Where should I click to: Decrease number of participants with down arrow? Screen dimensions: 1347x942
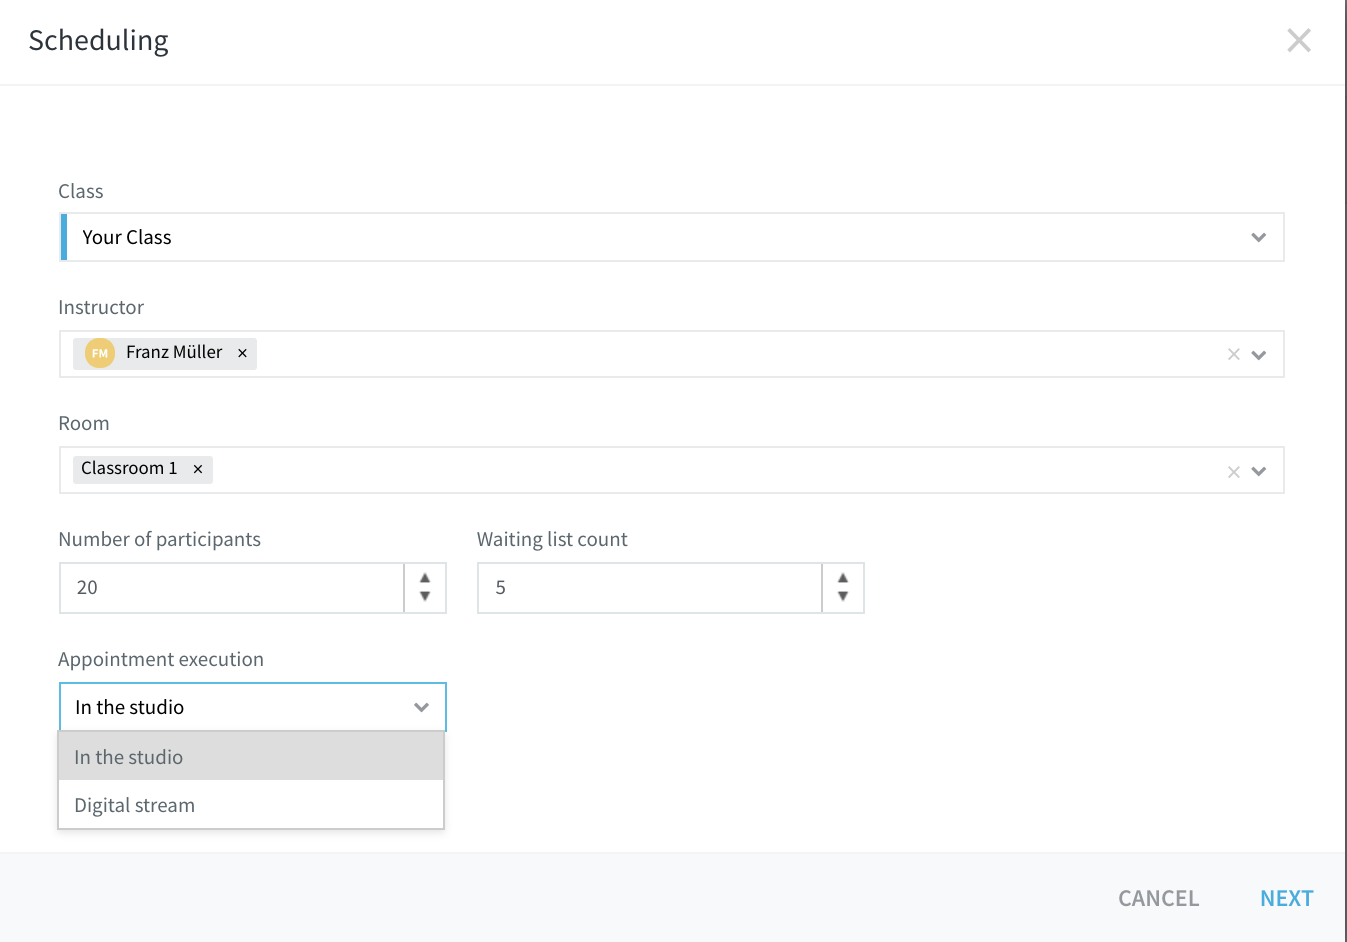point(425,596)
